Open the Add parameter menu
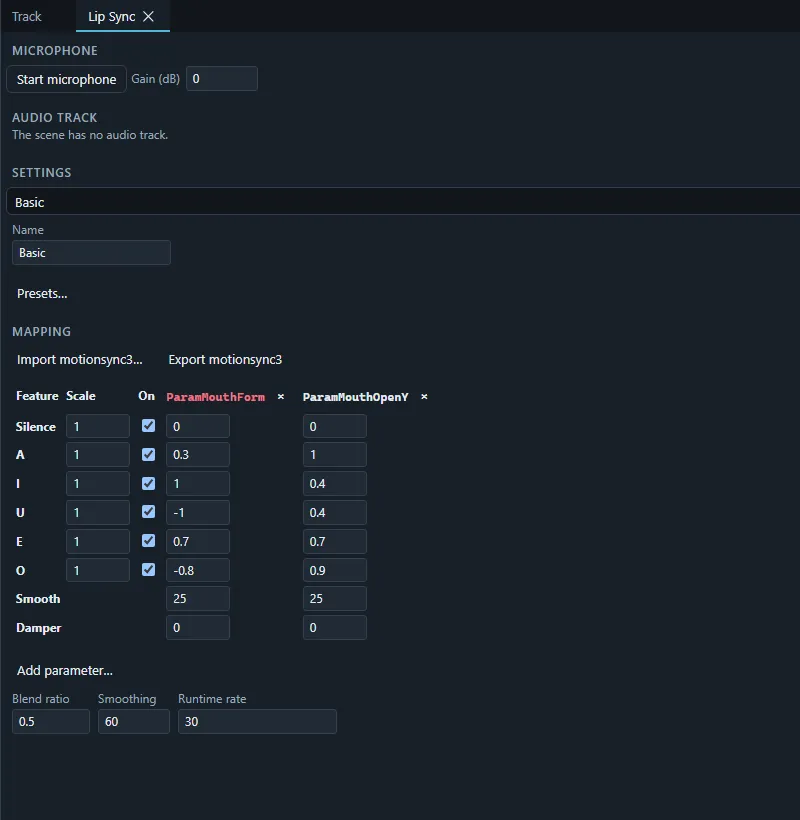The height and width of the screenshot is (820, 800). (x=65, y=670)
